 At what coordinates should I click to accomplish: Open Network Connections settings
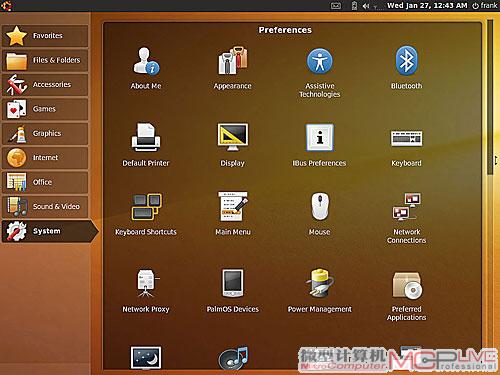pyautogui.click(x=406, y=218)
